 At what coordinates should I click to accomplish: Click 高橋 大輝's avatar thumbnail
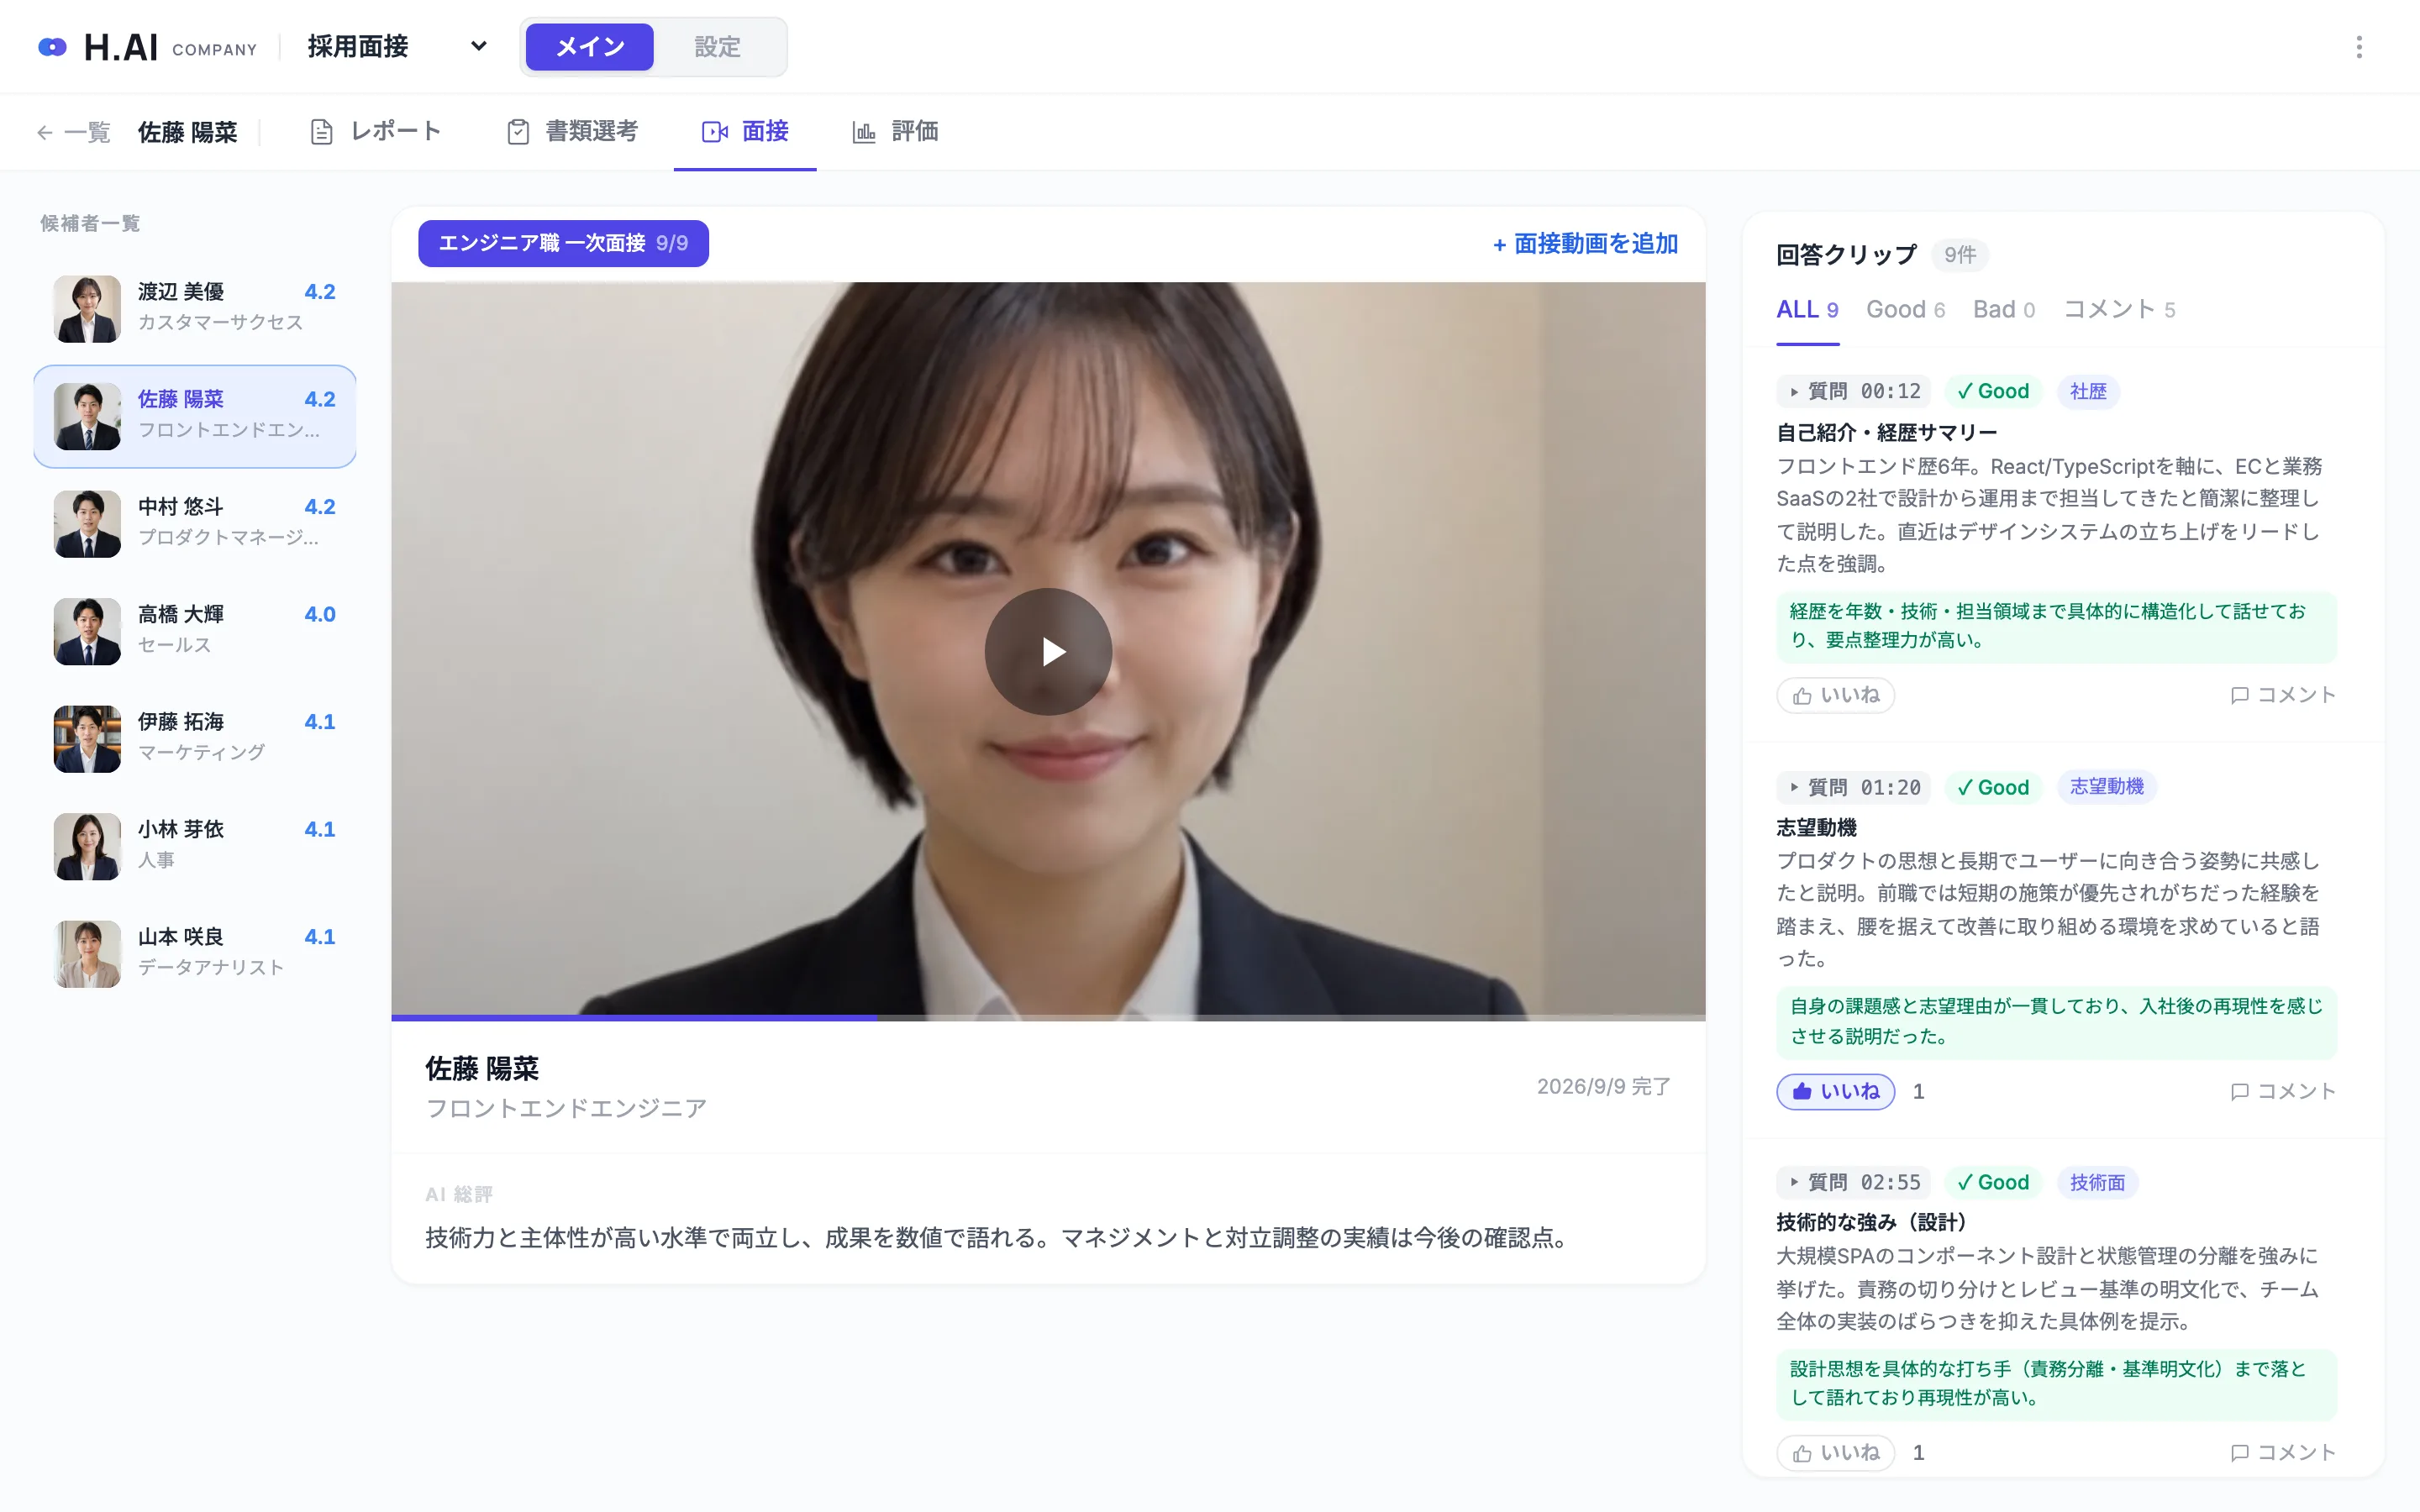(87, 631)
